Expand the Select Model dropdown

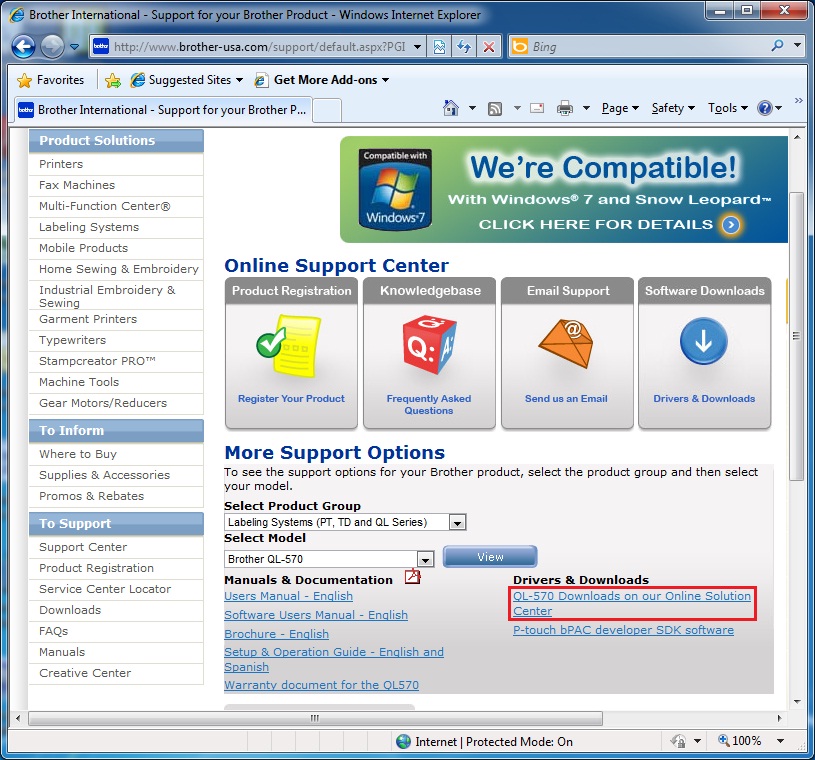425,559
